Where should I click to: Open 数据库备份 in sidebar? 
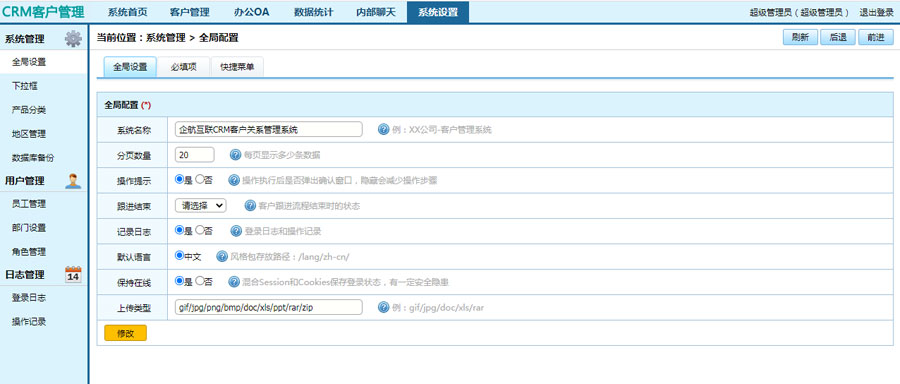click(x=33, y=157)
